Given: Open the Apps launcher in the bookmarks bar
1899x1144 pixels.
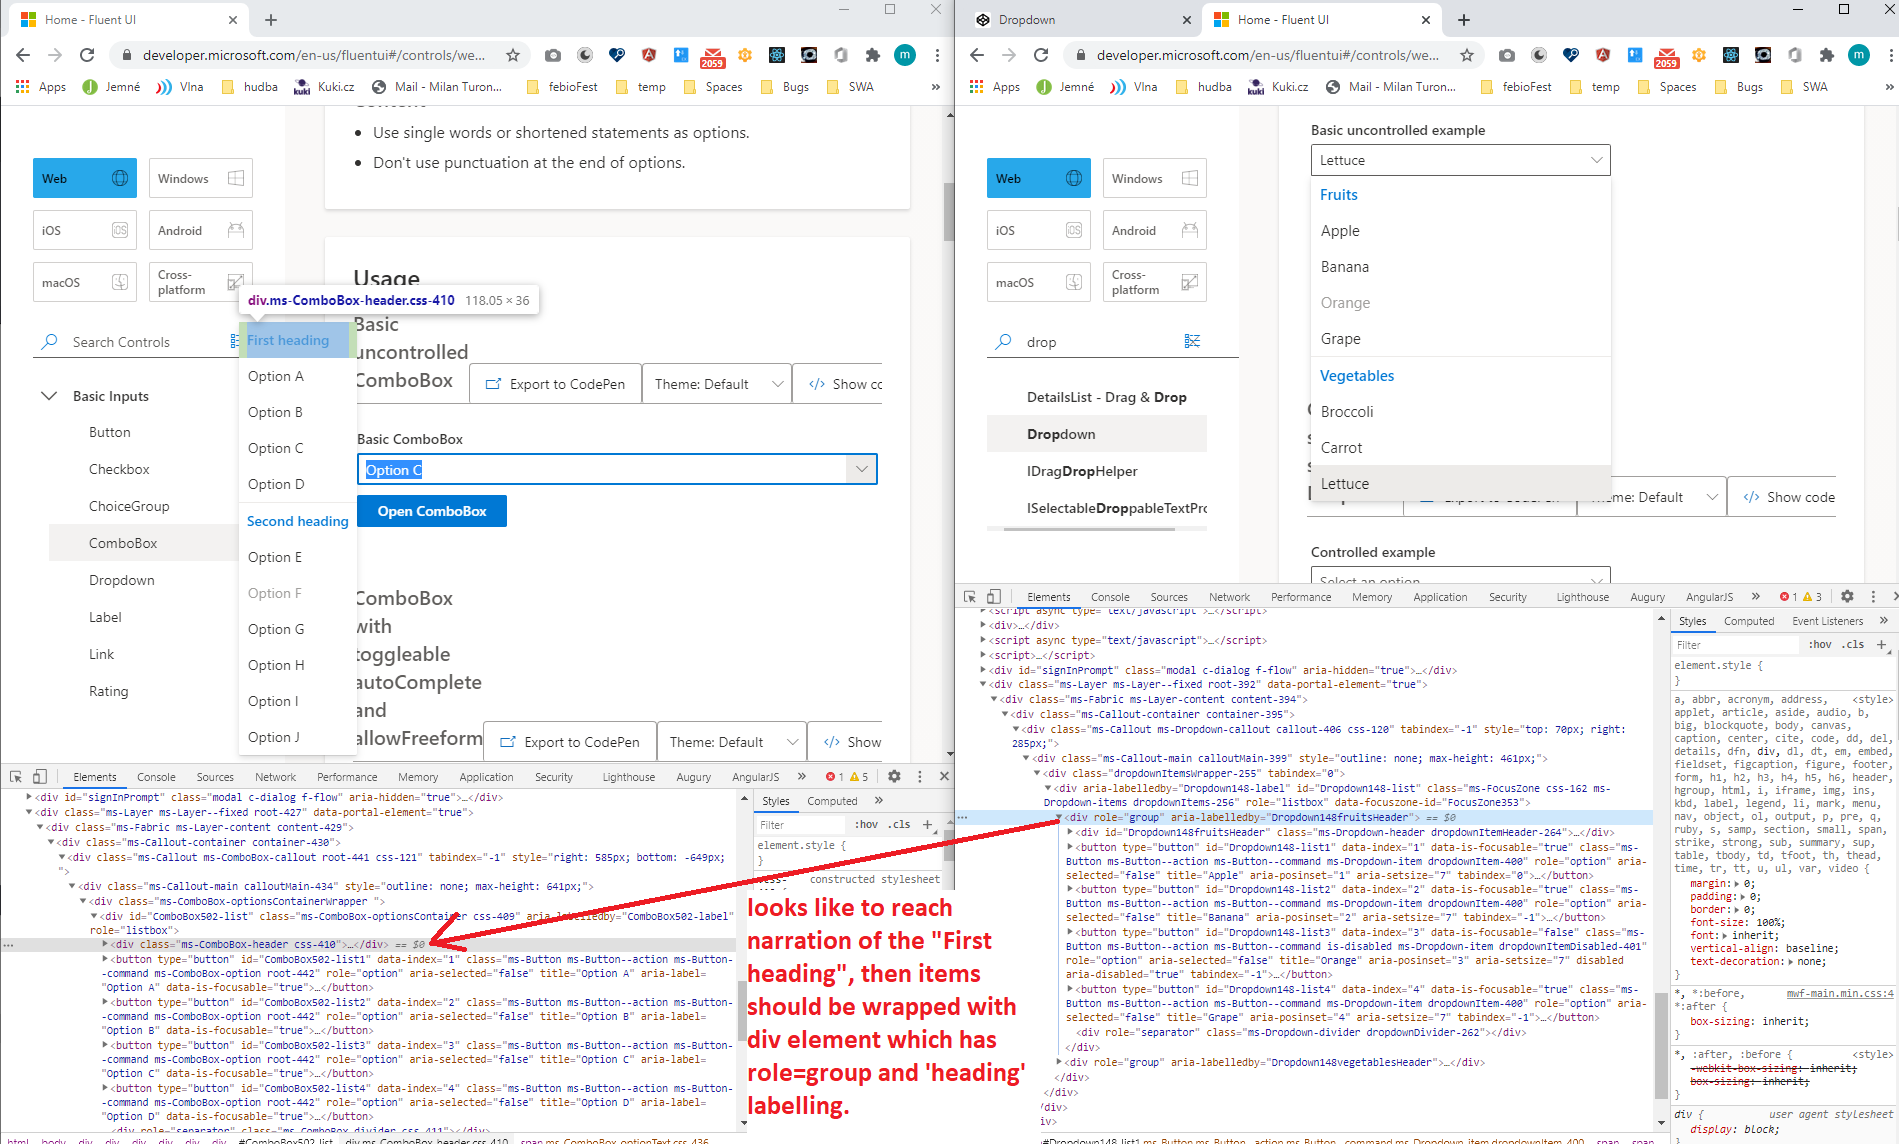Looking at the screenshot, I should pyautogui.click(x=22, y=87).
